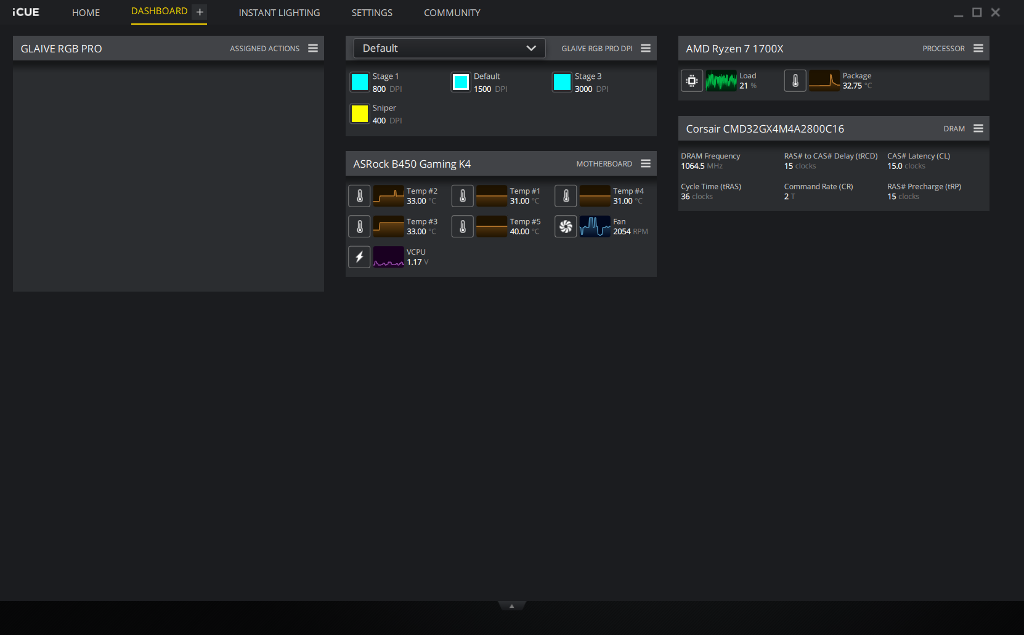Select the yellow Sniper DPI color swatch
This screenshot has height=635, width=1024.
tap(360, 113)
